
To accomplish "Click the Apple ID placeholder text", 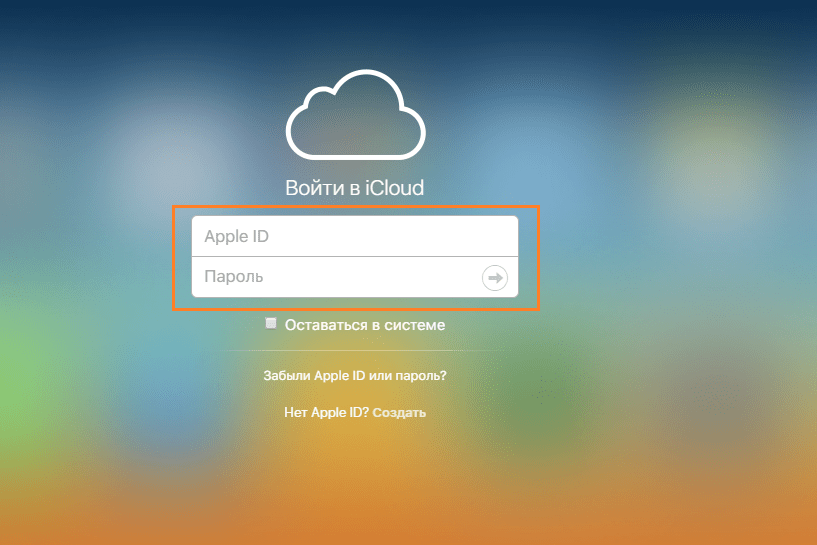I will 236,237.
